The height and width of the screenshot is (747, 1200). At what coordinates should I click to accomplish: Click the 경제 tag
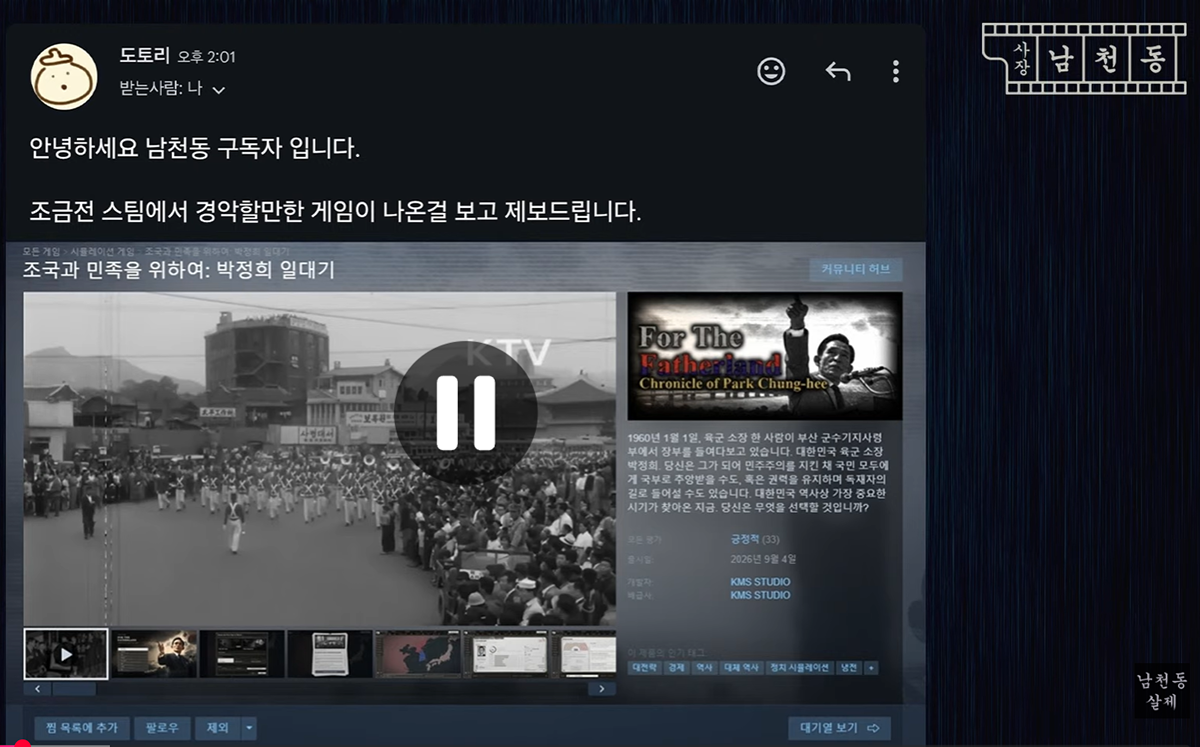[x=675, y=668]
